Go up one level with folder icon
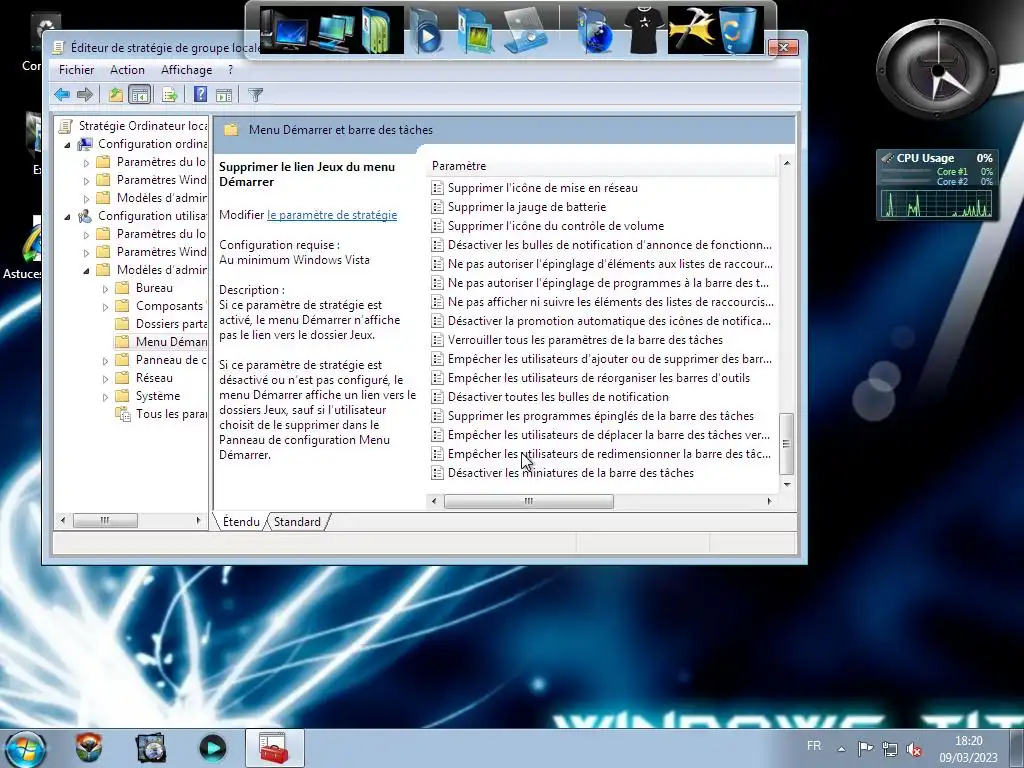This screenshot has height=768, width=1024. coord(116,95)
